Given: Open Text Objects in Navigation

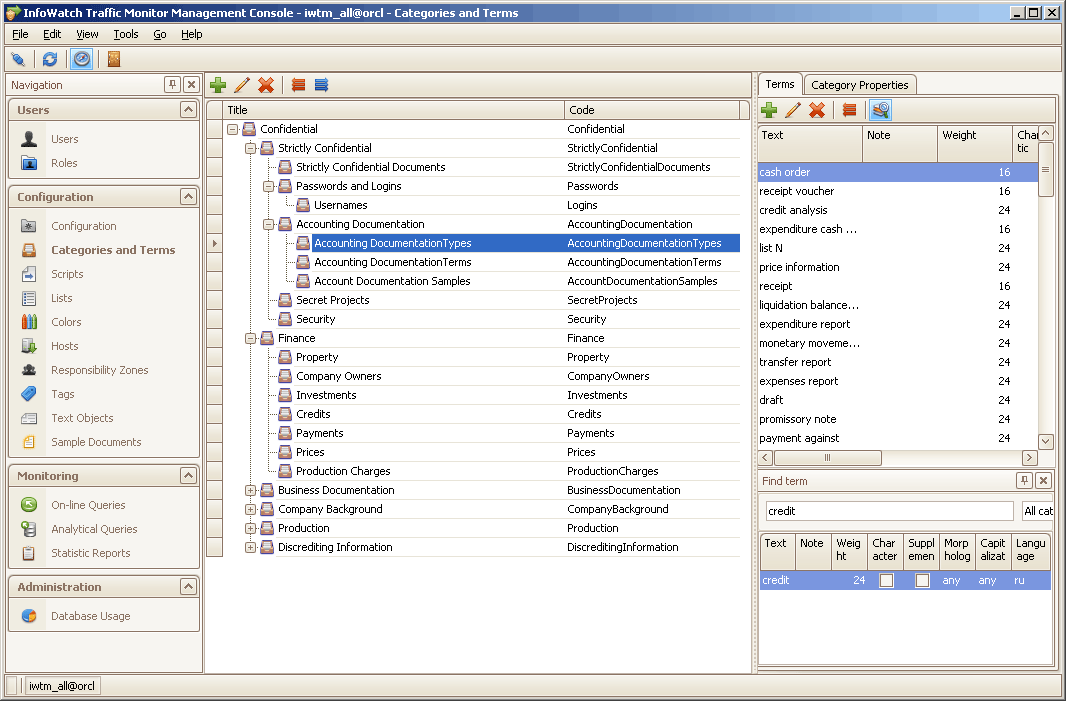Looking at the screenshot, I should tap(82, 418).
